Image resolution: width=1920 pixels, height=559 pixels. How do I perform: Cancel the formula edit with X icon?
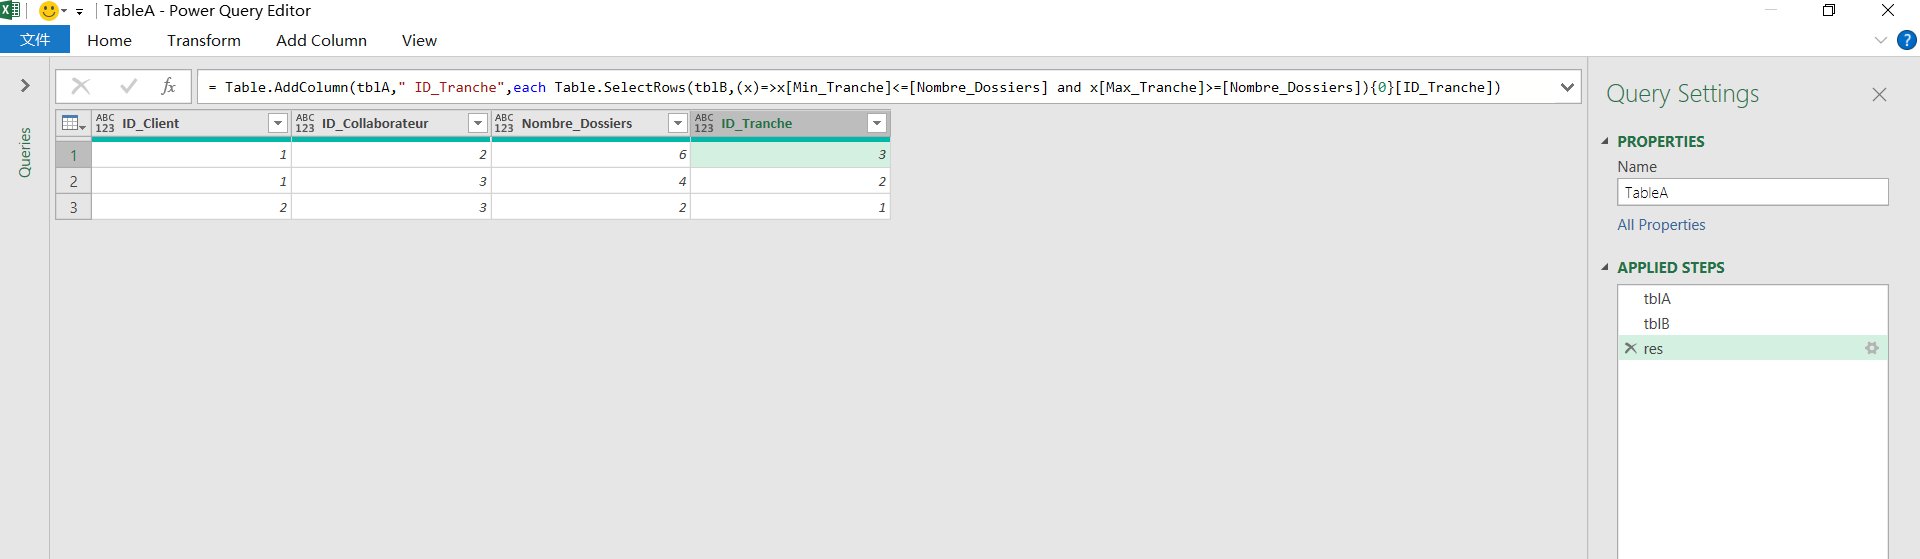pyautogui.click(x=81, y=87)
